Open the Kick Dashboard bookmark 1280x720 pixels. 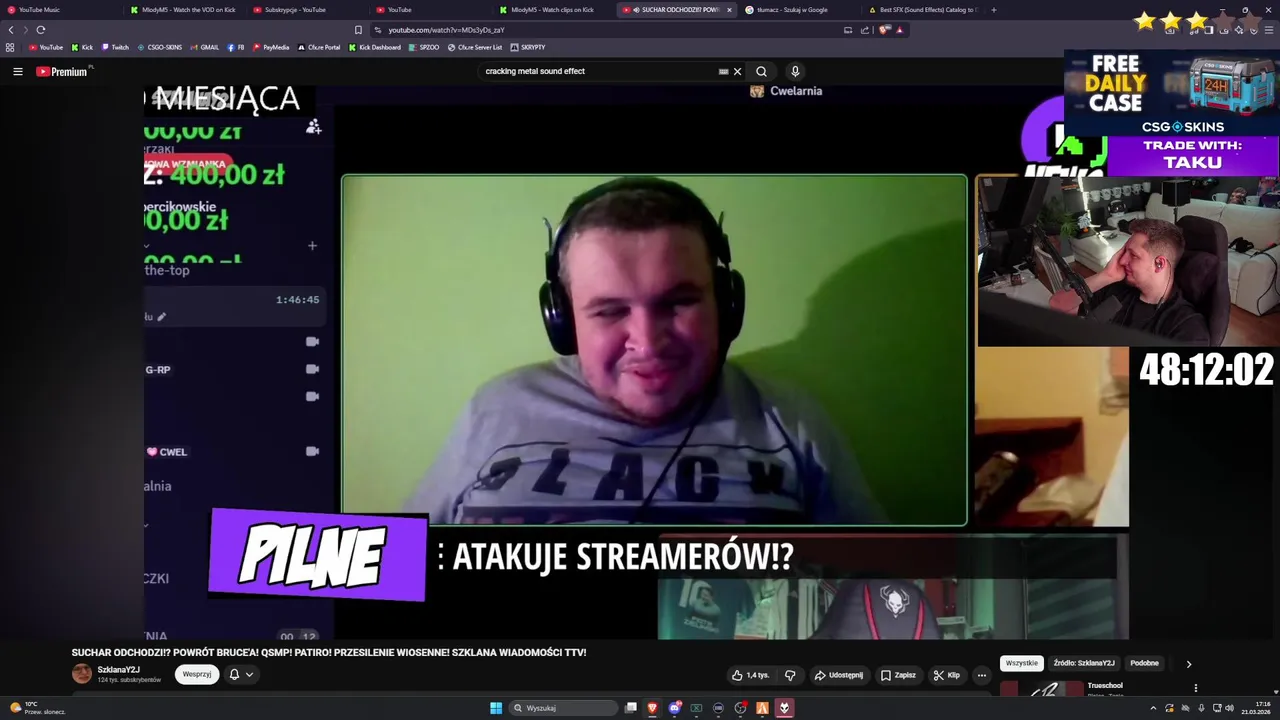tap(375, 47)
